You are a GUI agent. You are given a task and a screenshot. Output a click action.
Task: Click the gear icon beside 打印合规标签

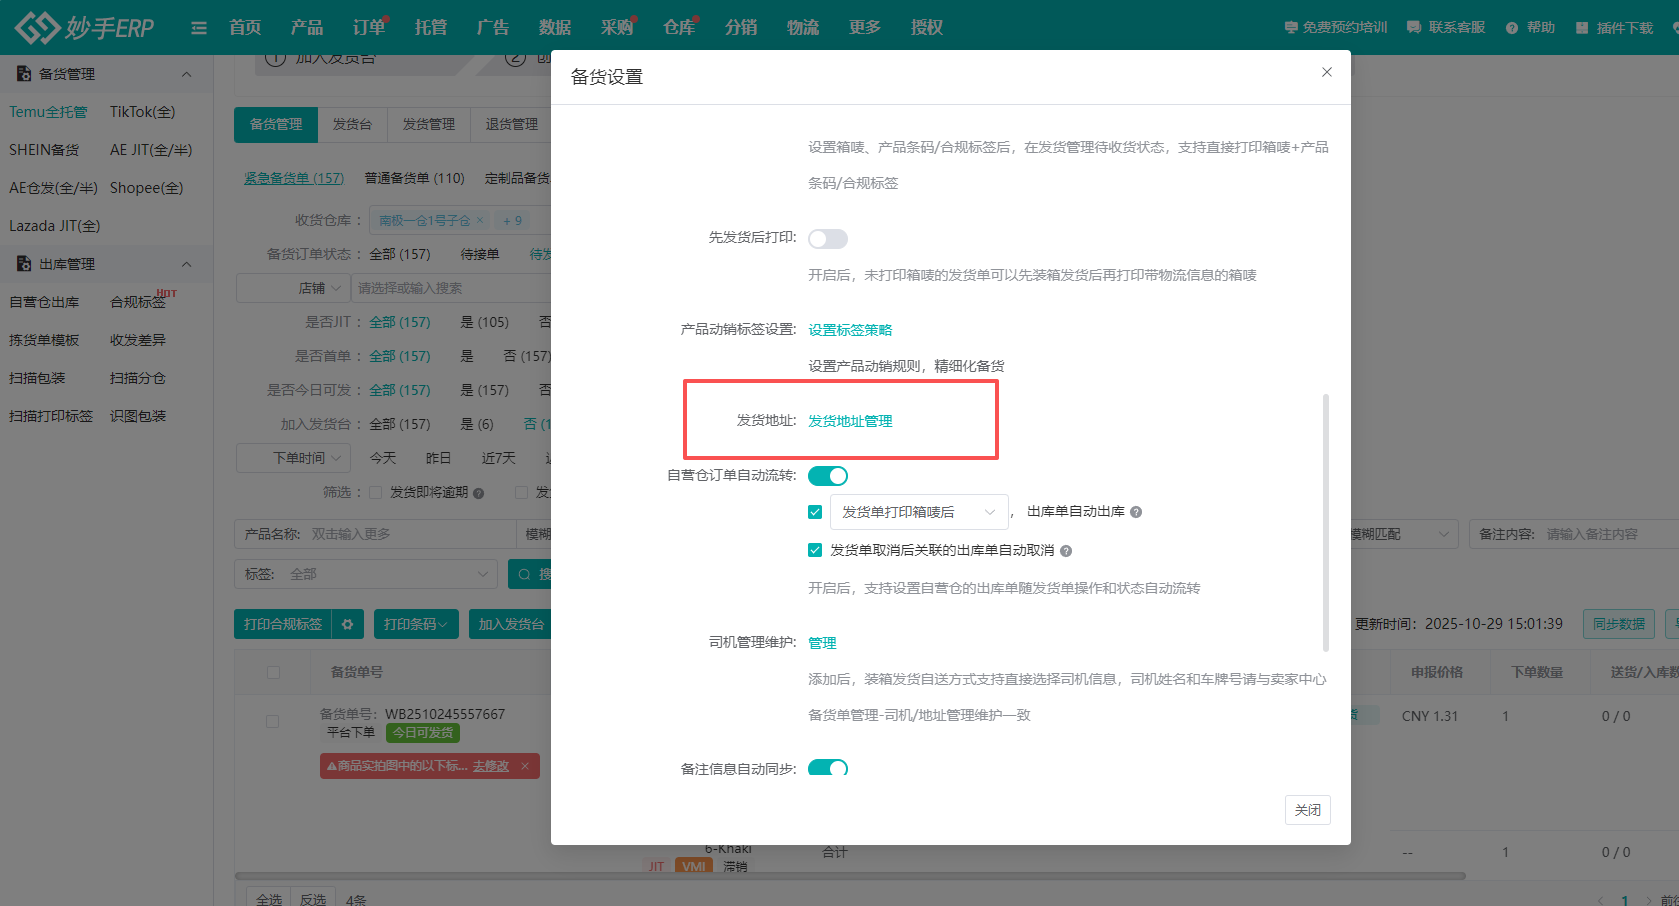(x=347, y=623)
